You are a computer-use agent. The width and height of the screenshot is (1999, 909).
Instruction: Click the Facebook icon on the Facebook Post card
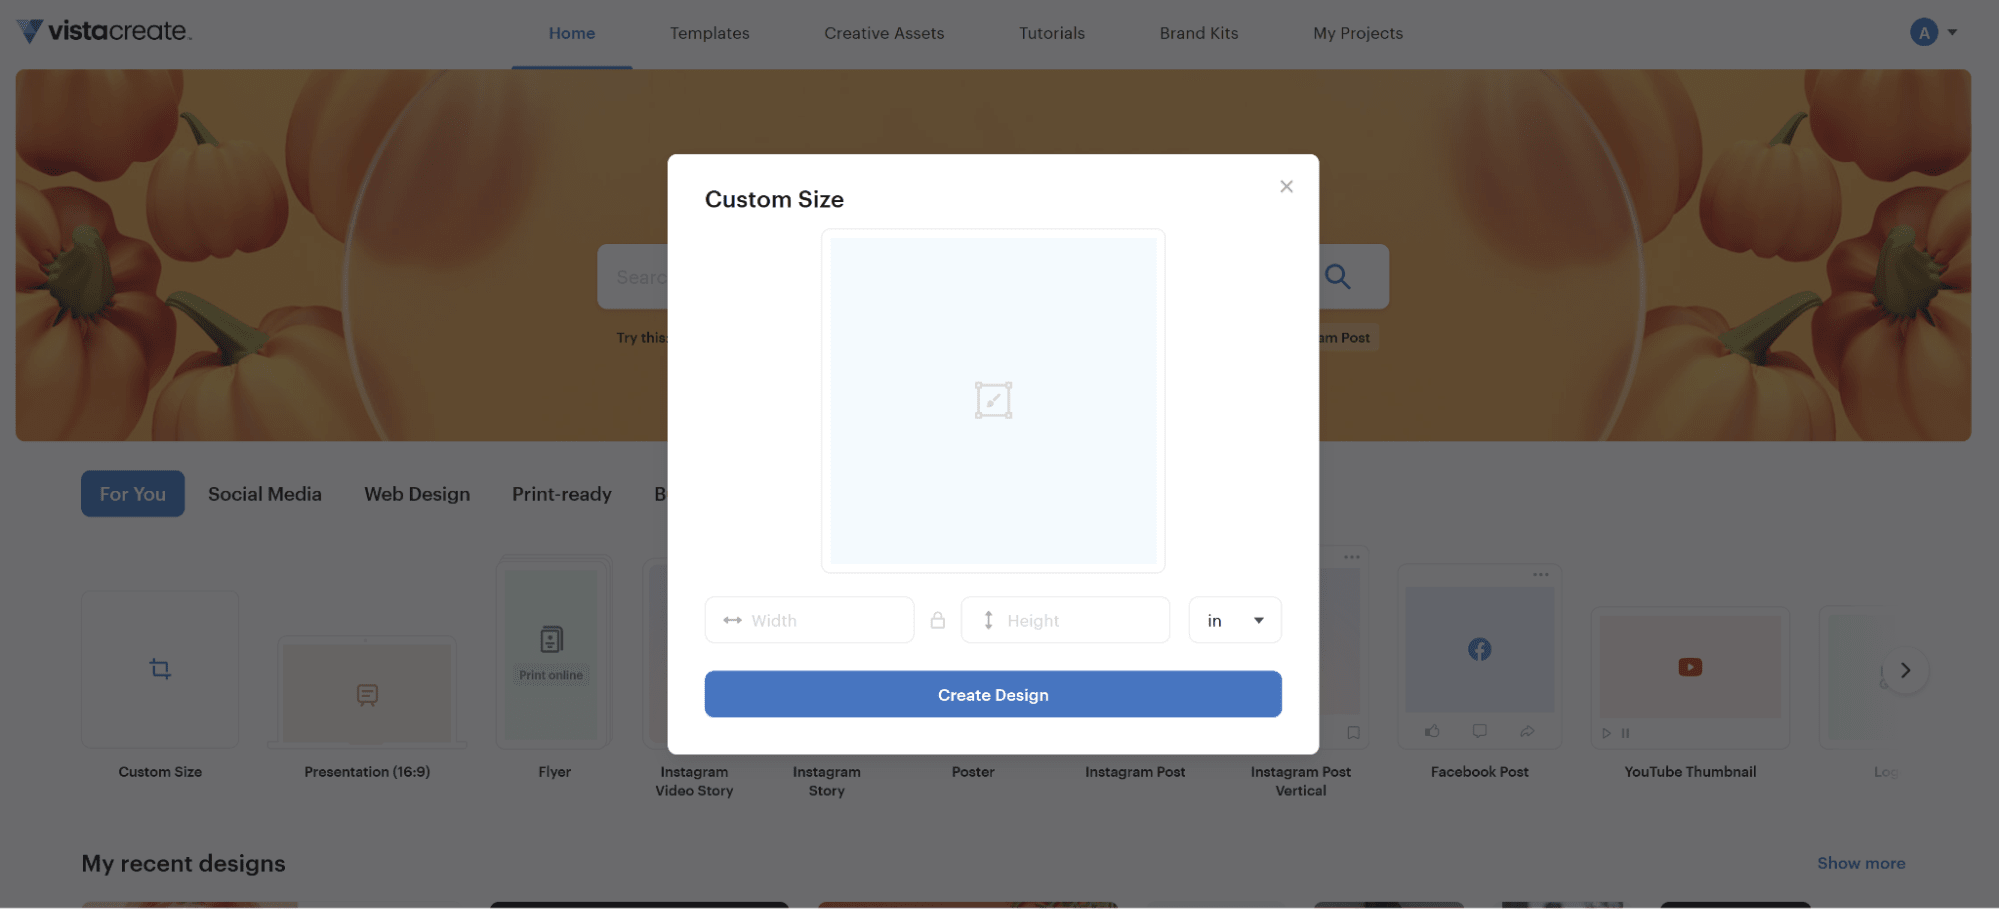click(x=1479, y=648)
